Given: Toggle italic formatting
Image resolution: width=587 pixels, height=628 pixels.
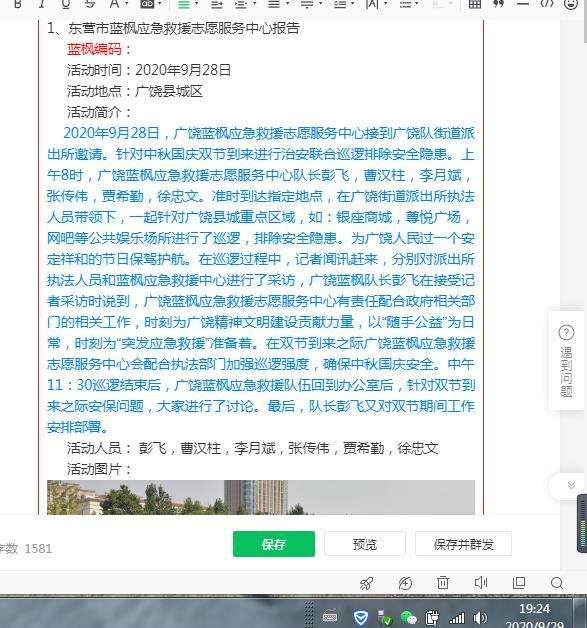Looking at the screenshot, I should pos(41,4).
